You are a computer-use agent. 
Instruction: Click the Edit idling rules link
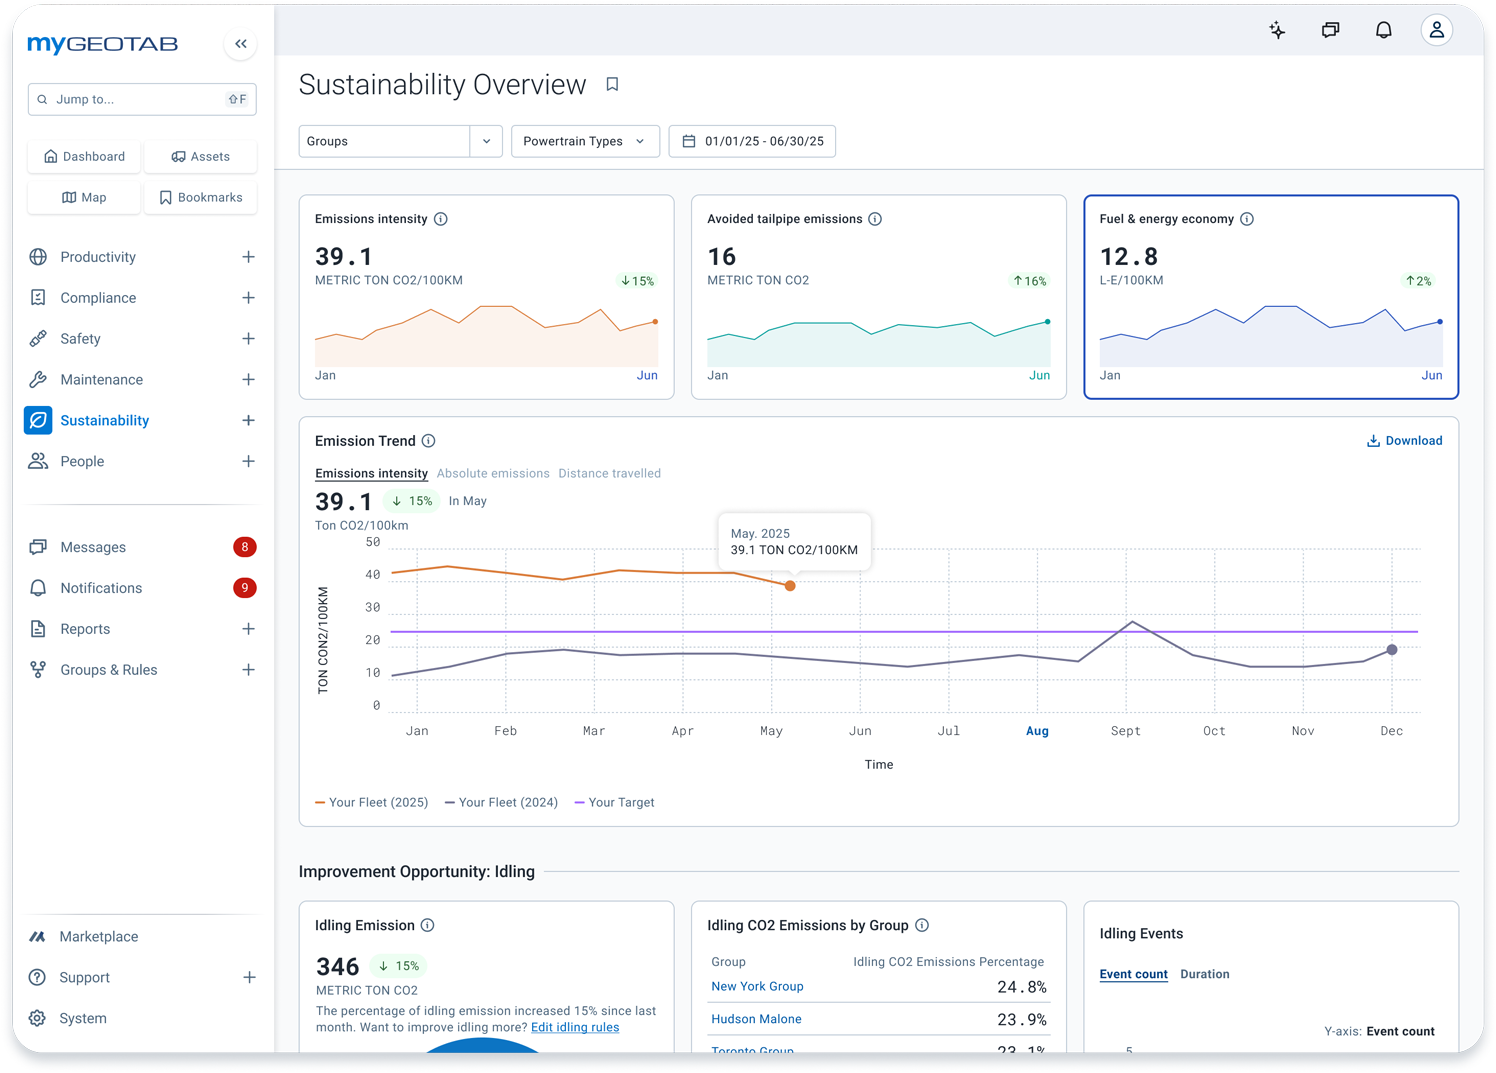pos(574,1027)
